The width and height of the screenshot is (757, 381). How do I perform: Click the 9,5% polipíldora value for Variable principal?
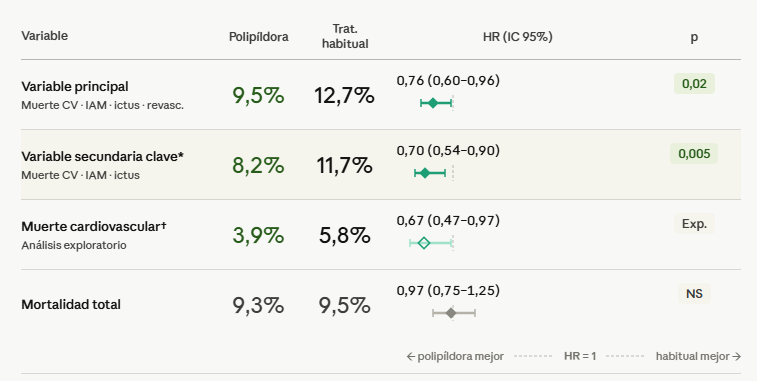pyautogui.click(x=258, y=95)
